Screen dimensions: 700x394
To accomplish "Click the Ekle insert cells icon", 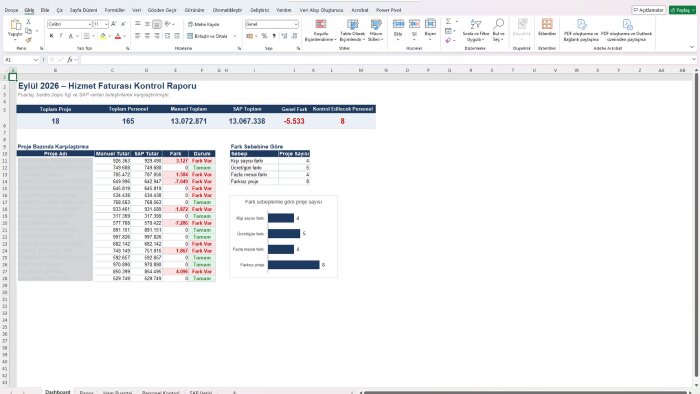I will (x=398, y=25).
